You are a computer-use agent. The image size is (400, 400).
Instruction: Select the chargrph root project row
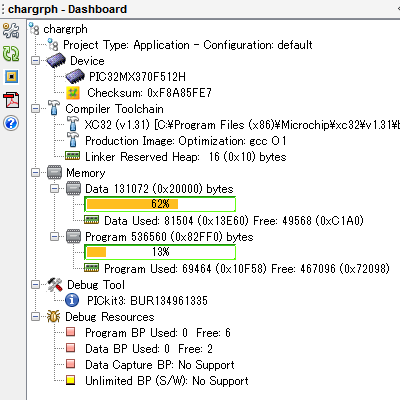[x=65, y=29]
